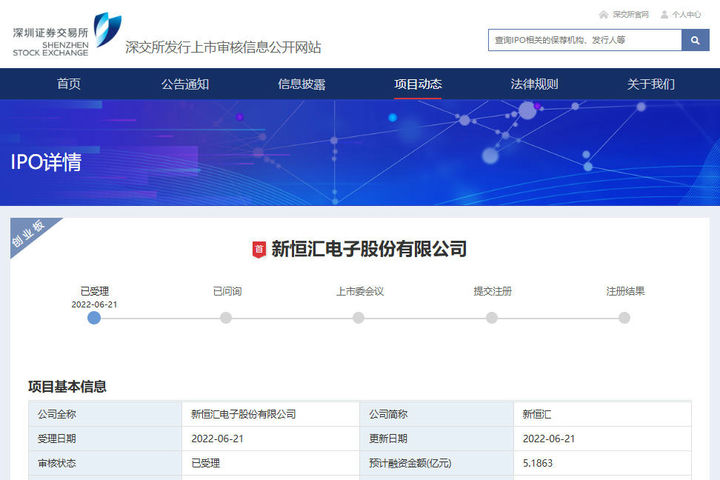The height and width of the screenshot is (480, 720).
Task: Click the 已问询 step dot
Action: 226,318
